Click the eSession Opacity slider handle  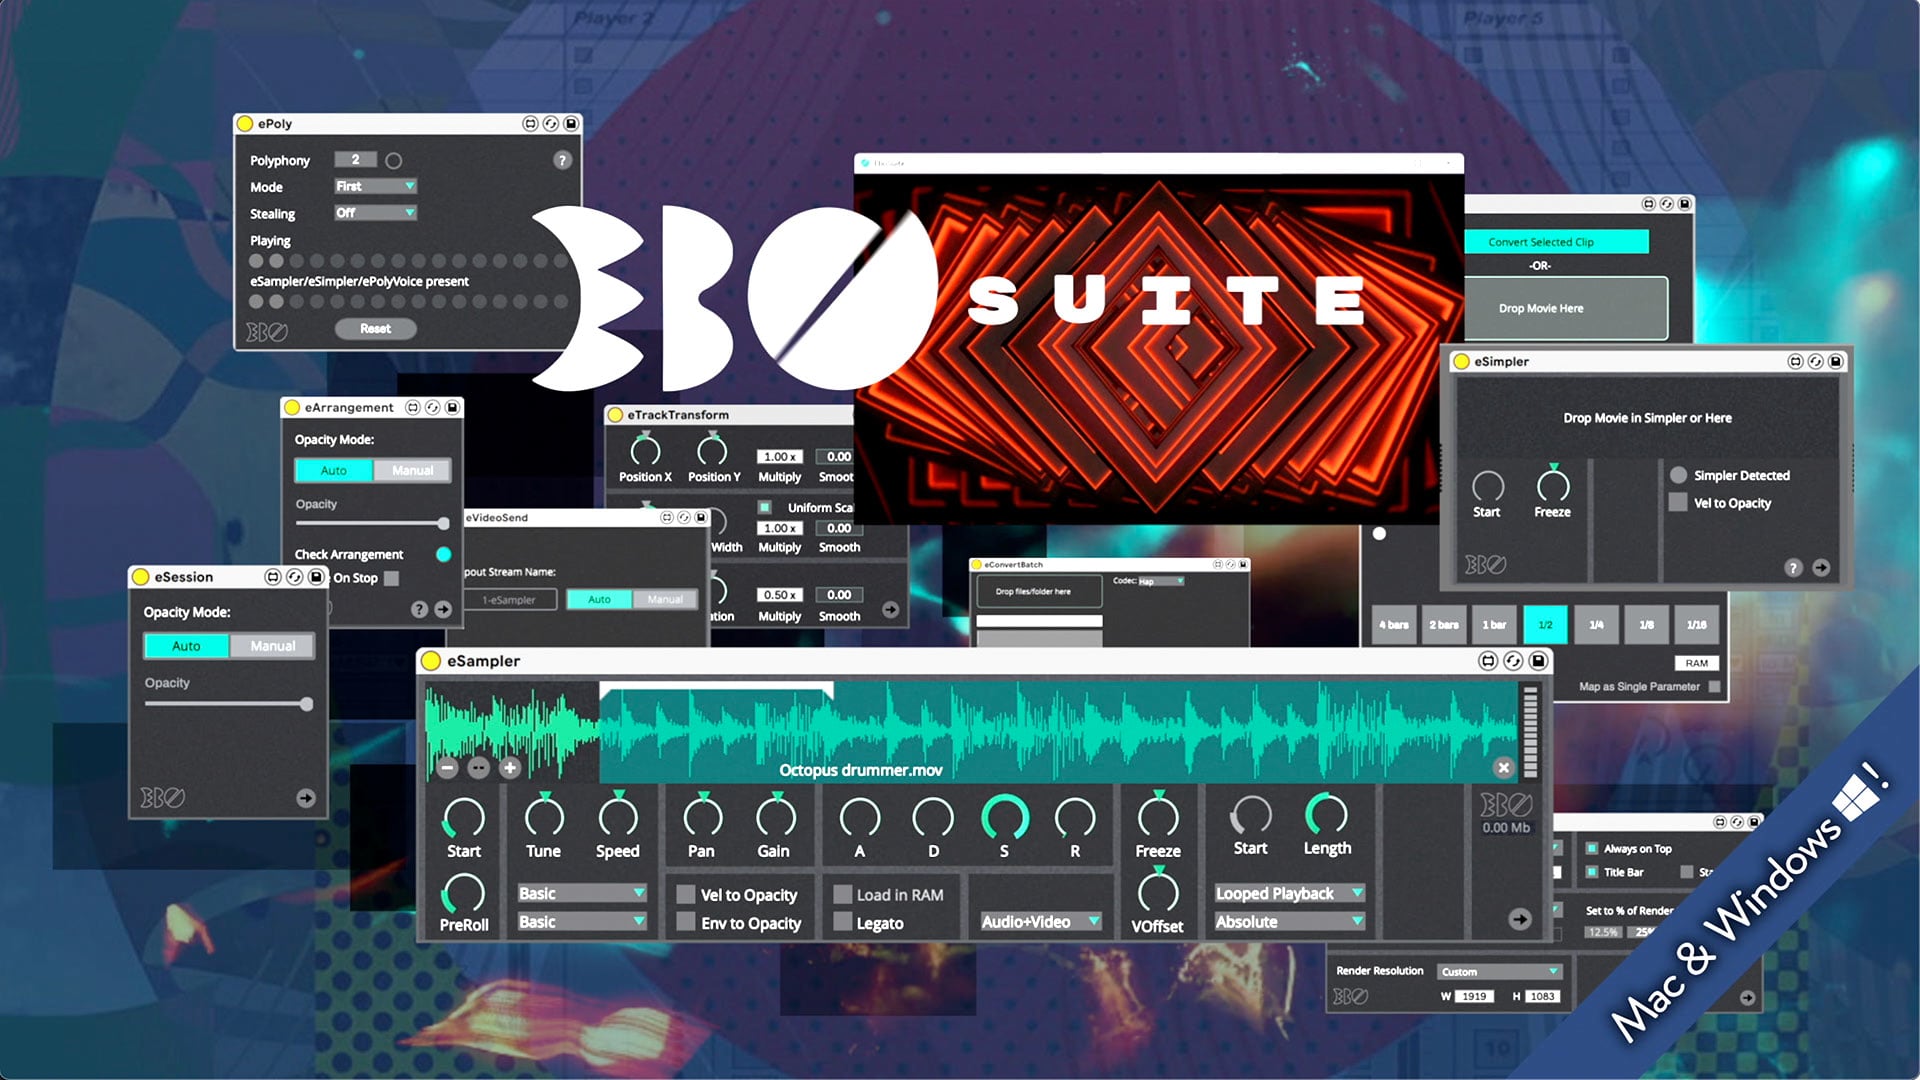(x=306, y=704)
